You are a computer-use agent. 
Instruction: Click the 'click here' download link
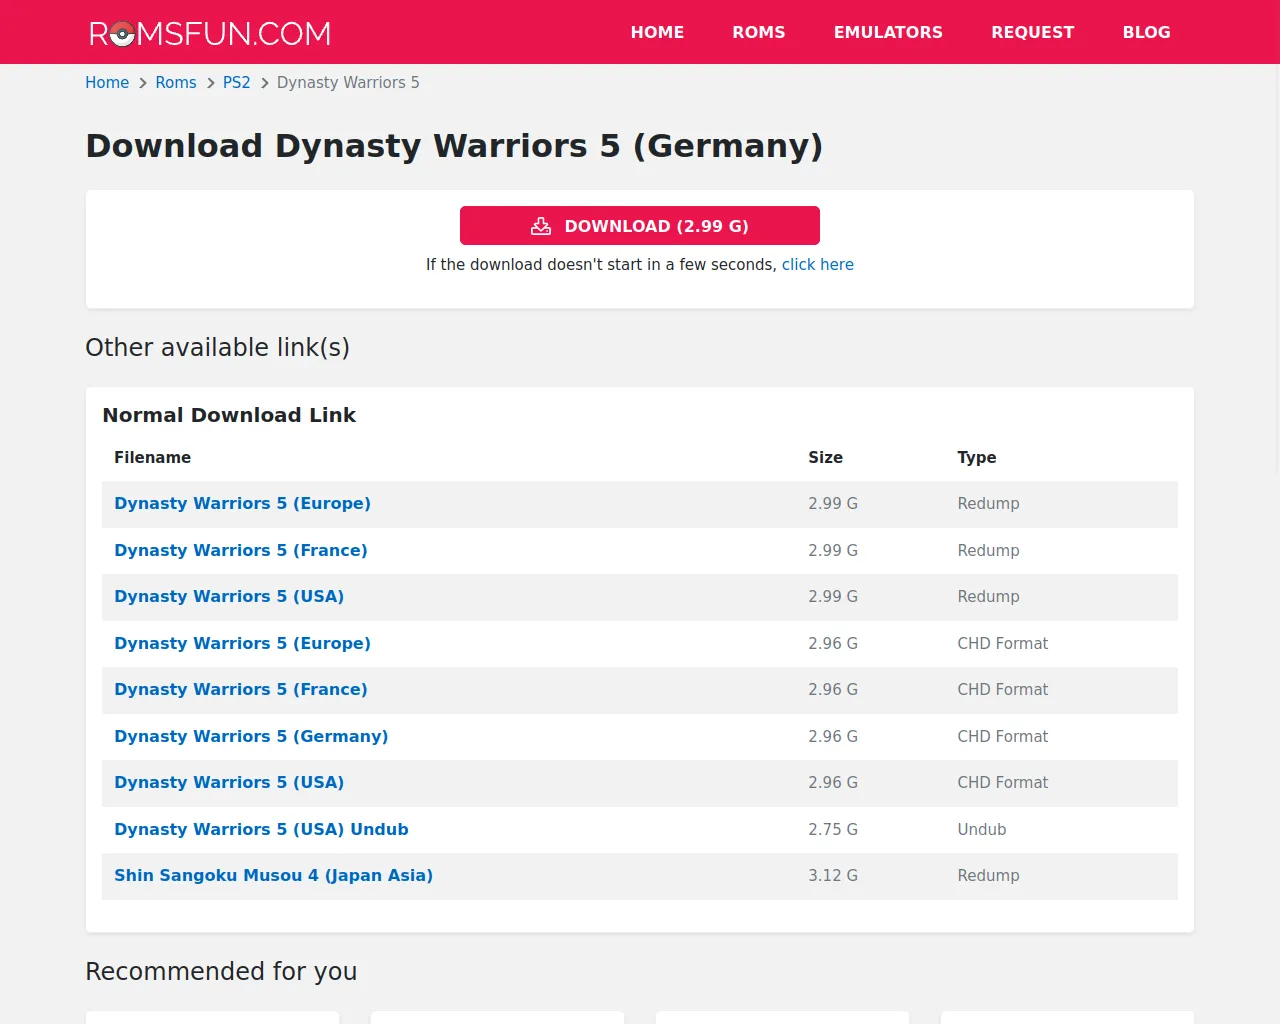coord(818,265)
